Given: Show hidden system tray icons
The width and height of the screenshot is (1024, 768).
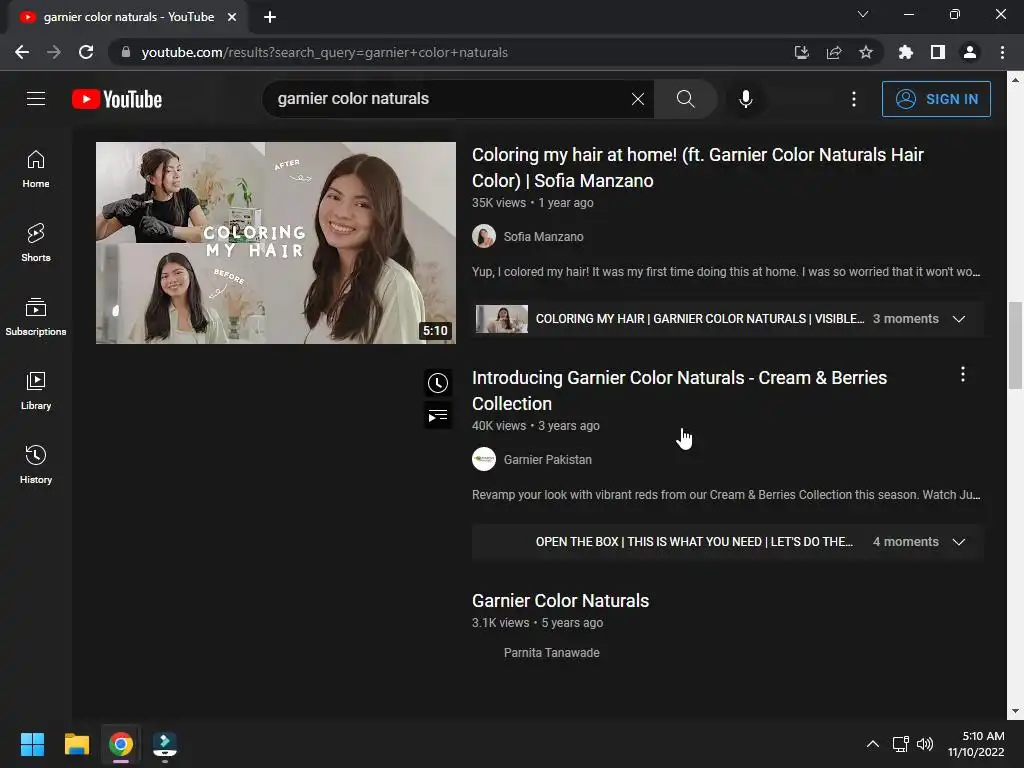Looking at the screenshot, I should click(872, 744).
